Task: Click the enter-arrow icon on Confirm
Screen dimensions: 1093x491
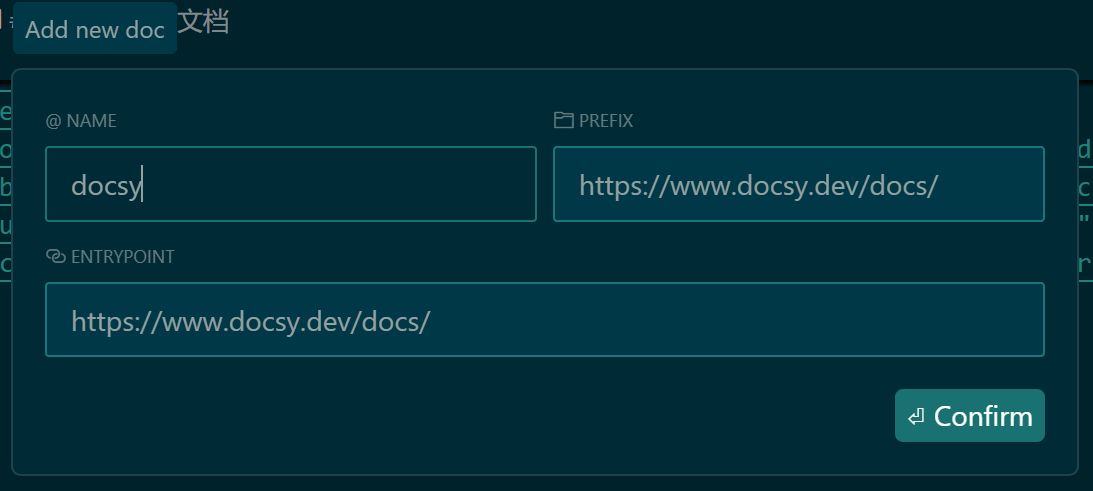Action: (x=916, y=417)
